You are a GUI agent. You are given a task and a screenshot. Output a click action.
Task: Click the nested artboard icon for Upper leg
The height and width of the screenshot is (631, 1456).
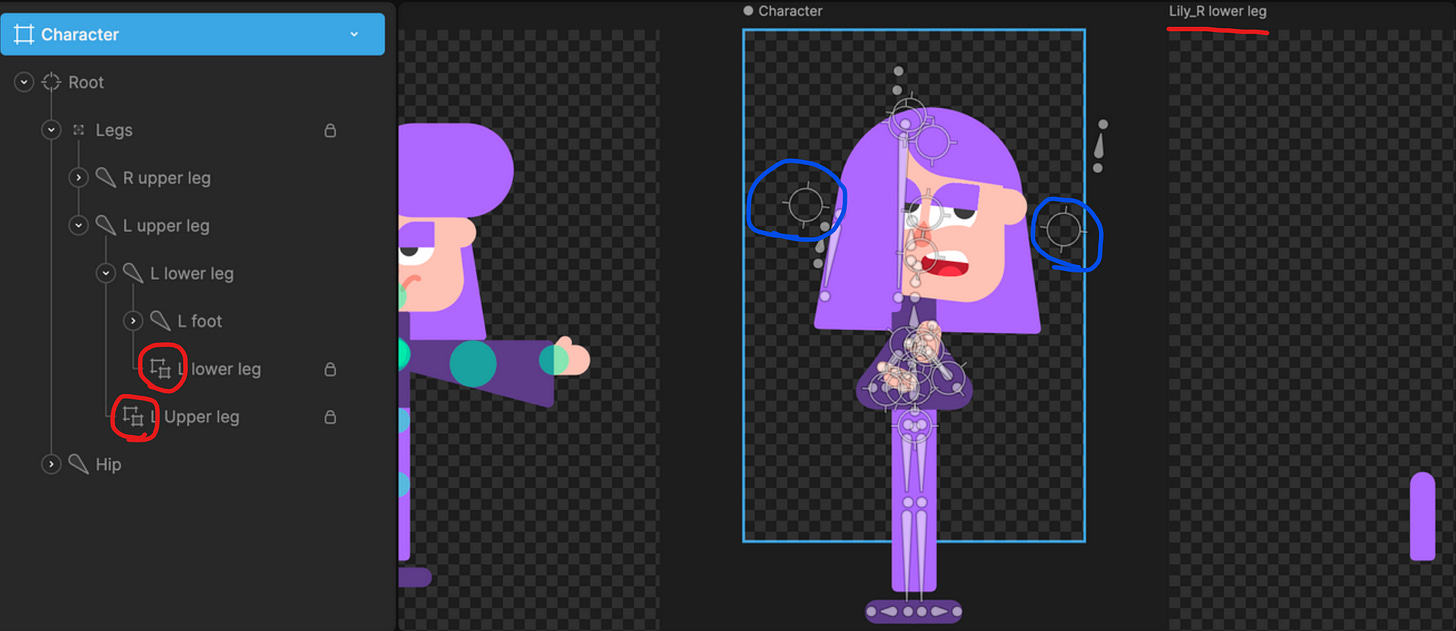coord(133,417)
